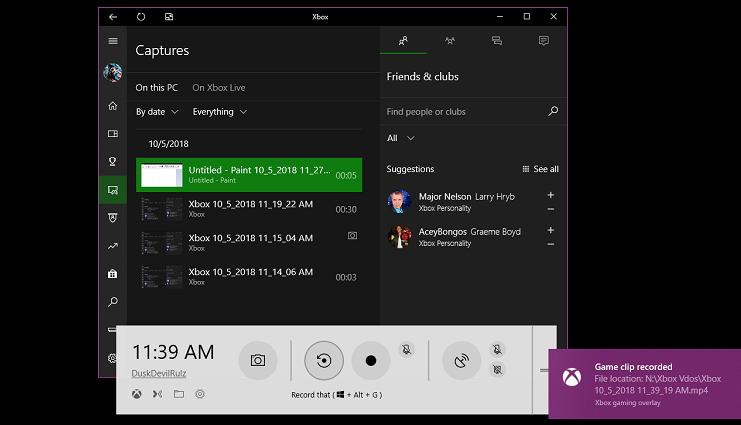Add AceyBongos as friend

tap(551, 230)
